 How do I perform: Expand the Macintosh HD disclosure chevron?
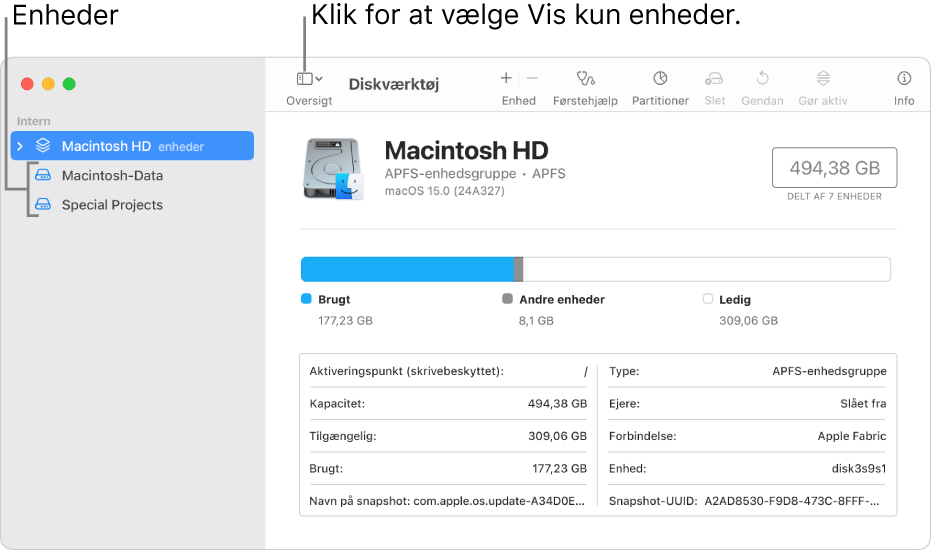(20, 146)
